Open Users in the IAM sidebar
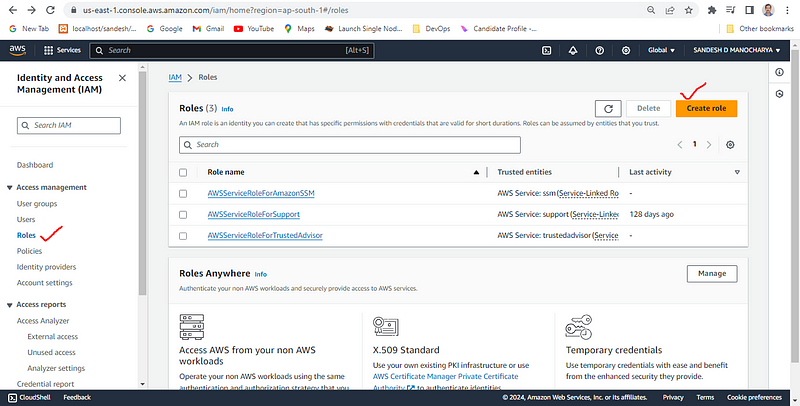The height and width of the screenshot is (406, 800). coord(26,220)
